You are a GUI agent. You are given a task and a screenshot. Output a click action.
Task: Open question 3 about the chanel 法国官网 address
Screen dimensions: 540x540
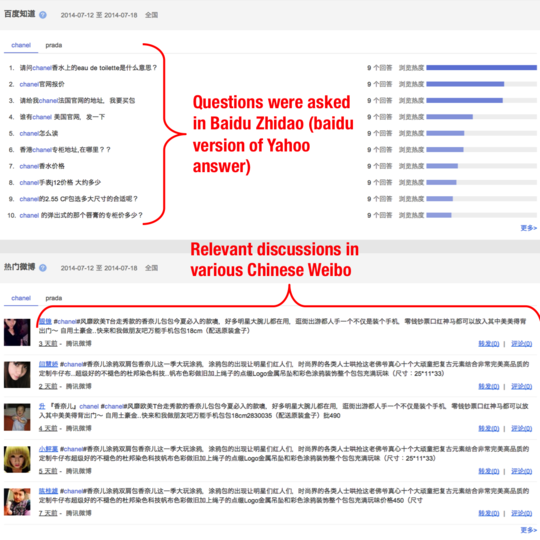pyautogui.click(x=77, y=101)
